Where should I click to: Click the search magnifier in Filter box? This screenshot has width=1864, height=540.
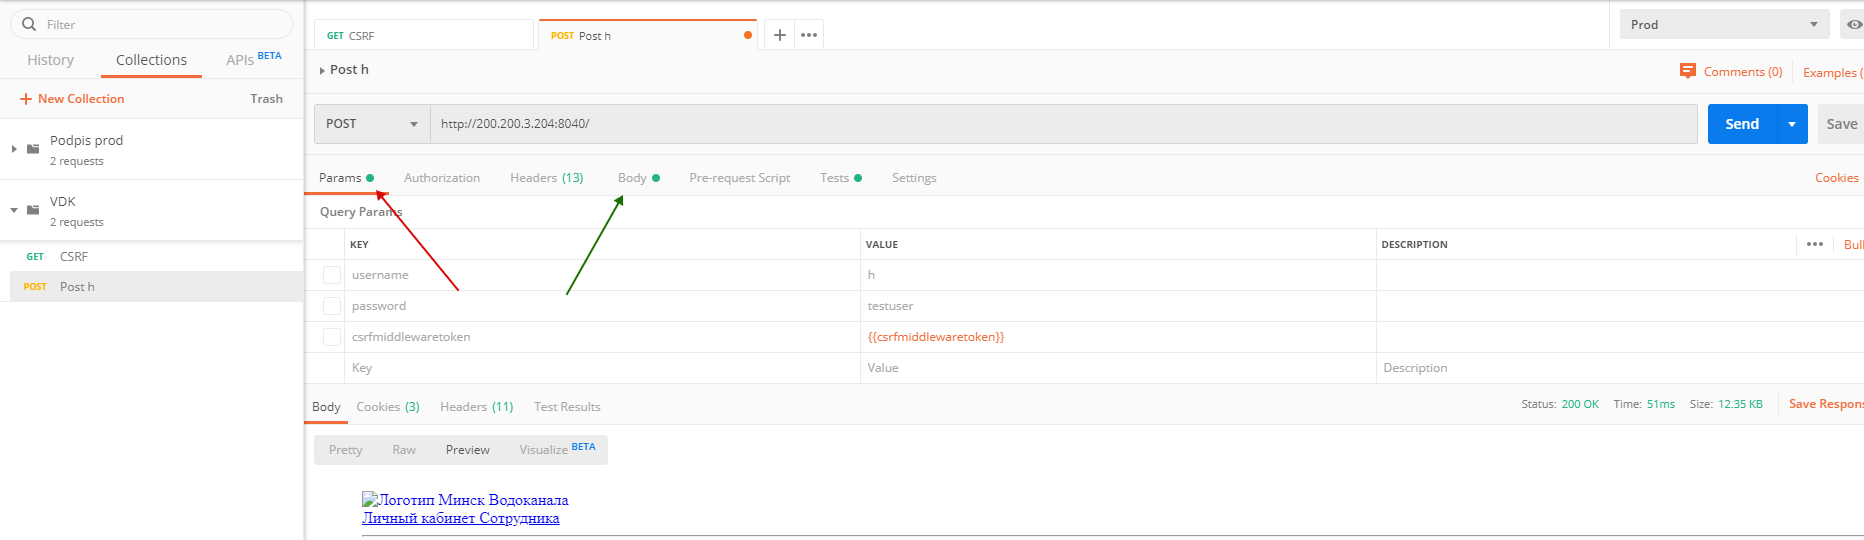tap(29, 24)
